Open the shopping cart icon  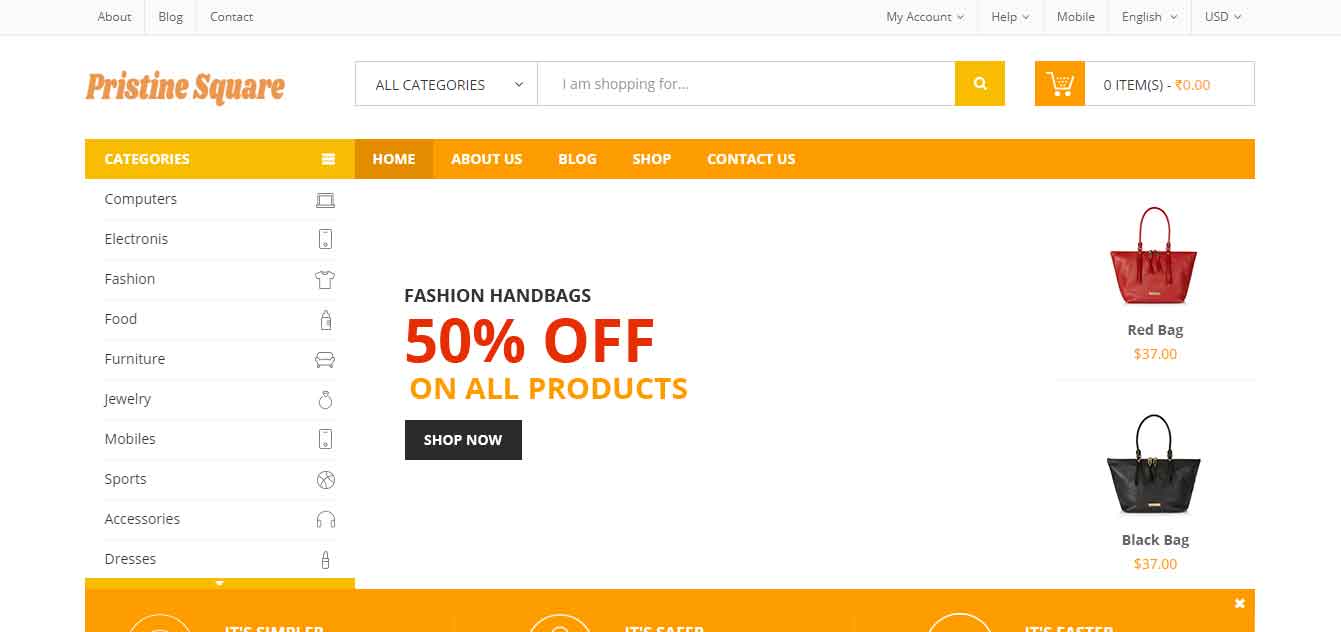click(1060, 84)
